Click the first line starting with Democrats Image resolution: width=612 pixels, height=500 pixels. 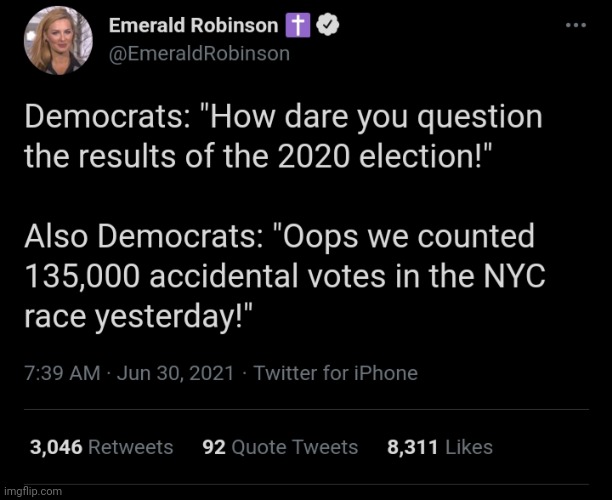coord(282,118)
